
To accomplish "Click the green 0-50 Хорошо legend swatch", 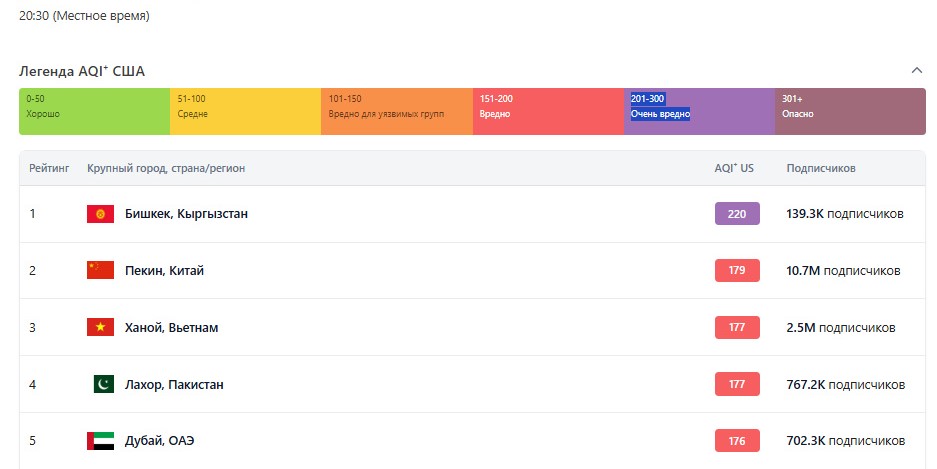I will coord(94,111).
